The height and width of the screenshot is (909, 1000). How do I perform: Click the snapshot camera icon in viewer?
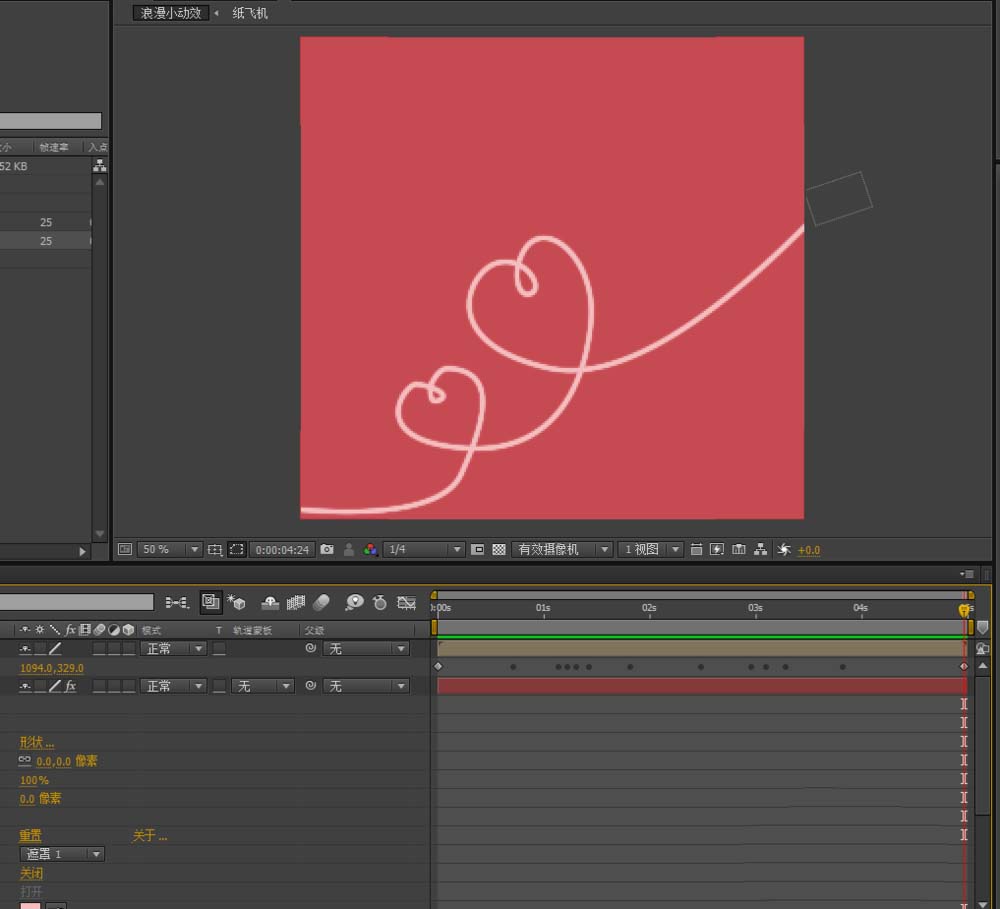[327, 550]
